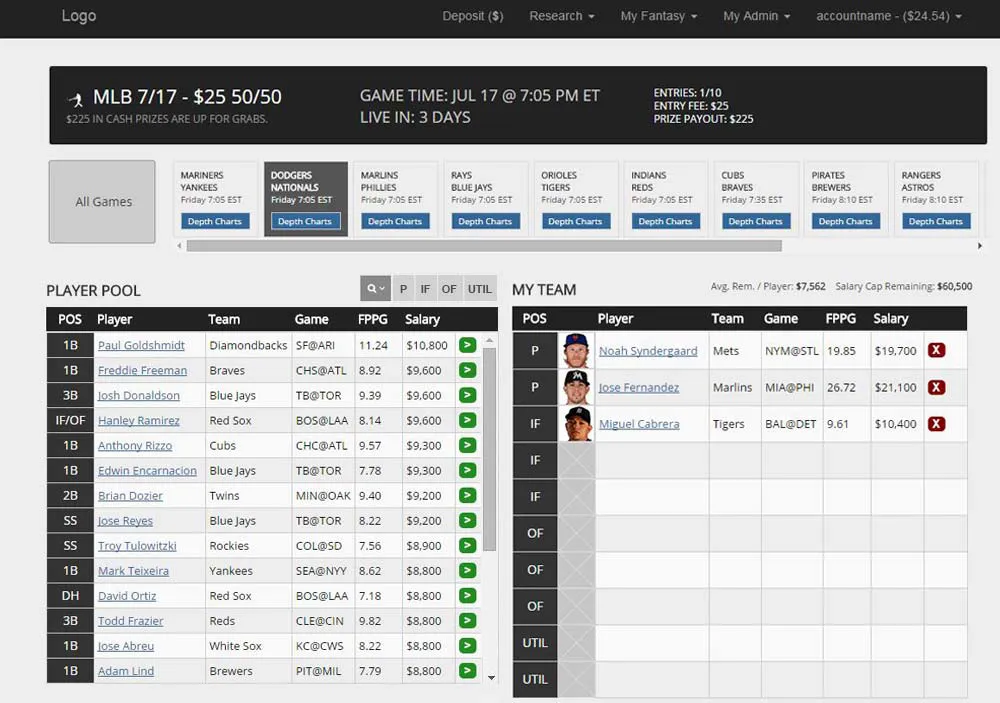Remove Miguel Cabrera using red X
Image resolution: width=1000 pixels, height=703 pixels.
tap(936, 424)
